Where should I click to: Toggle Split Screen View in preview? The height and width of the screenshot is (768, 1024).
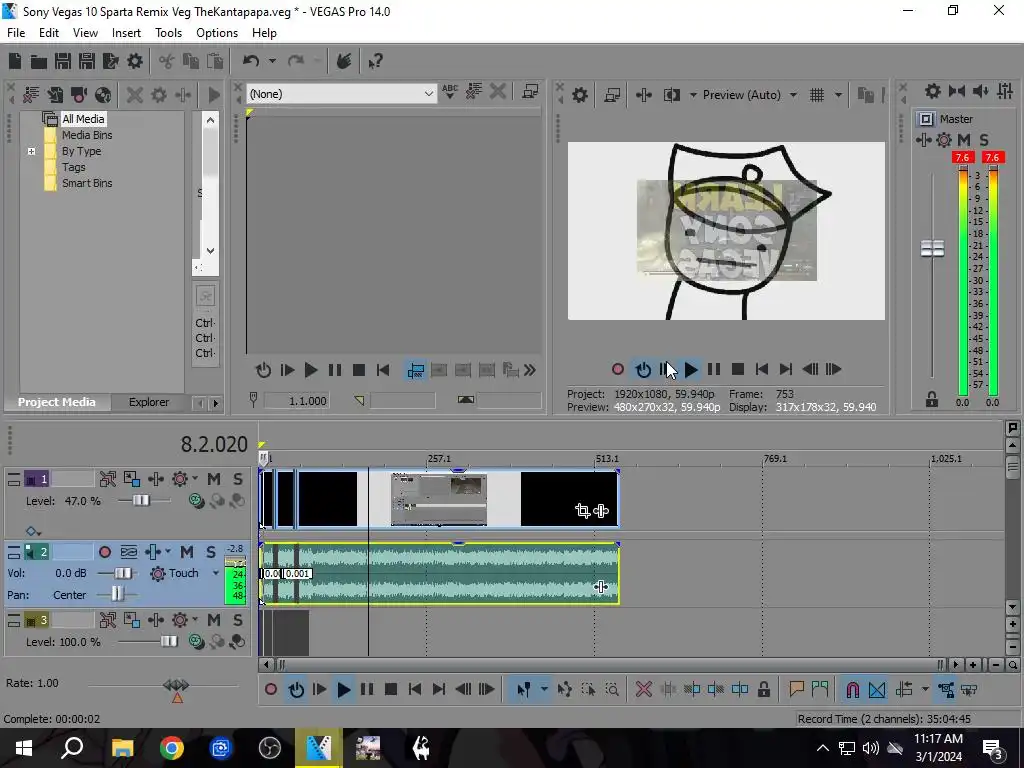[x=671, y=95]
